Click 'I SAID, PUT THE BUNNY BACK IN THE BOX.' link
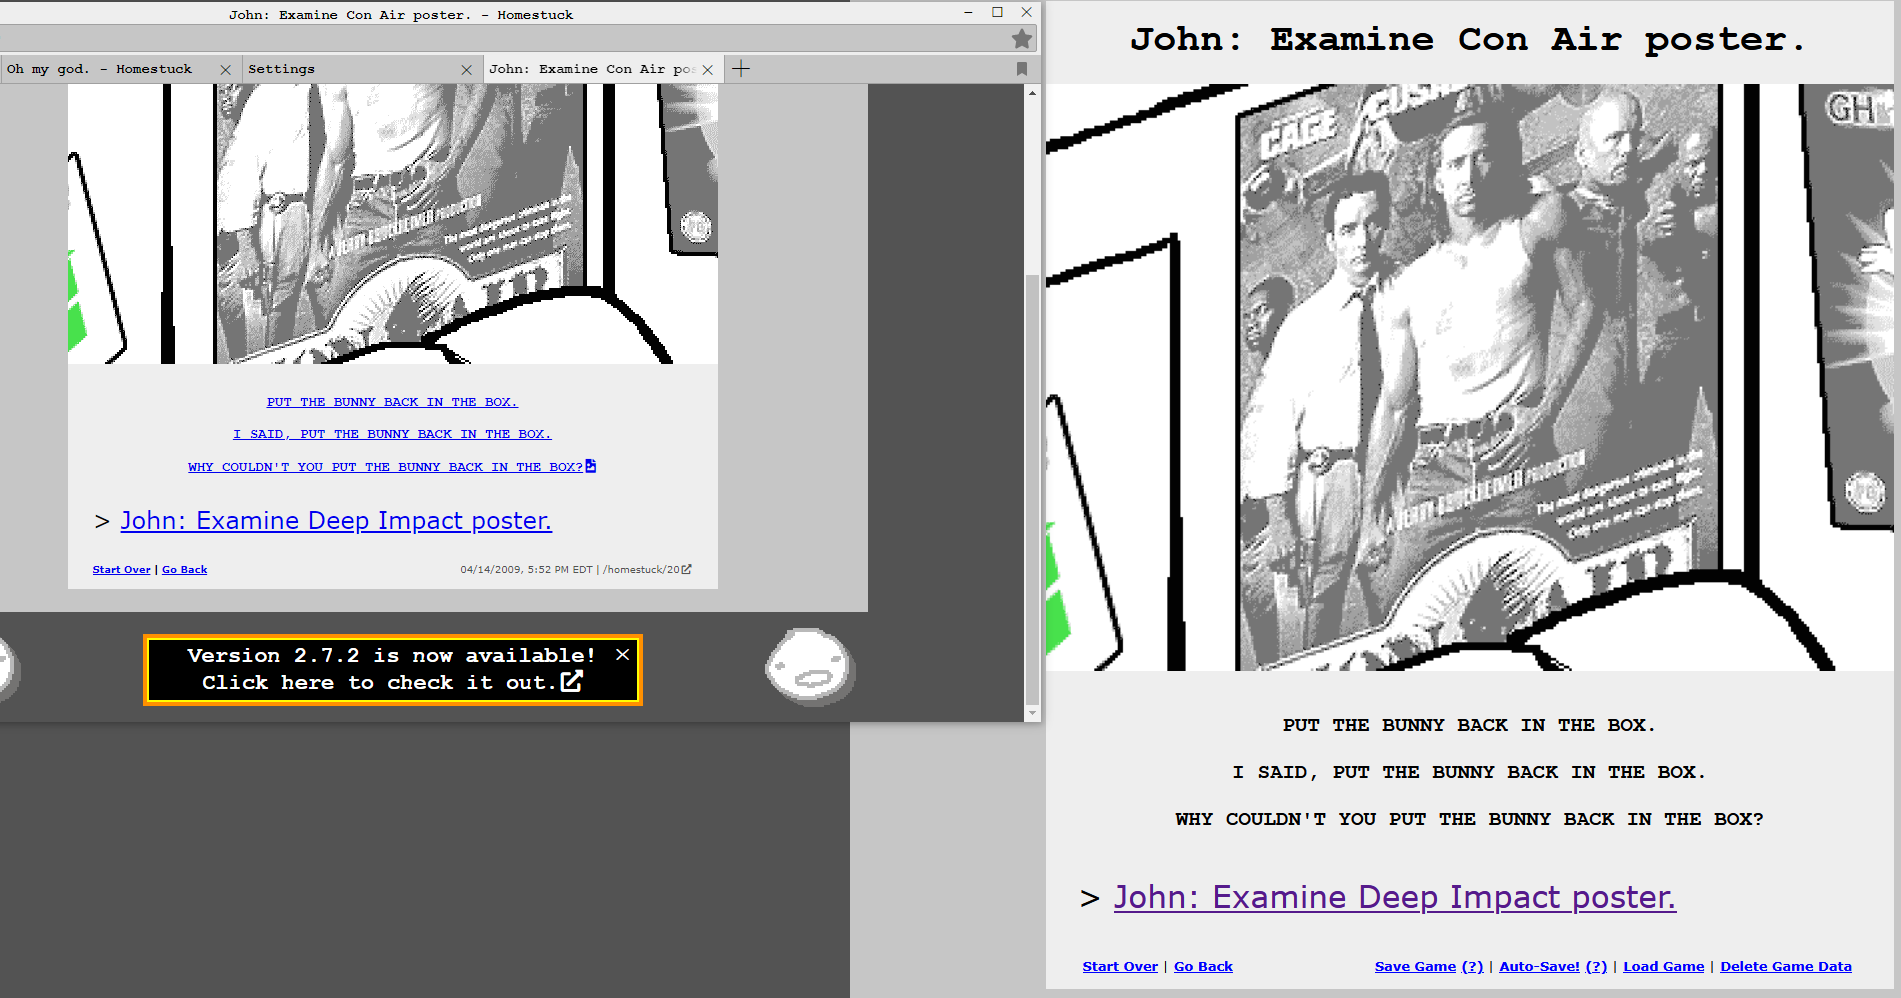 pyautogui.click(x=392, y=434)
